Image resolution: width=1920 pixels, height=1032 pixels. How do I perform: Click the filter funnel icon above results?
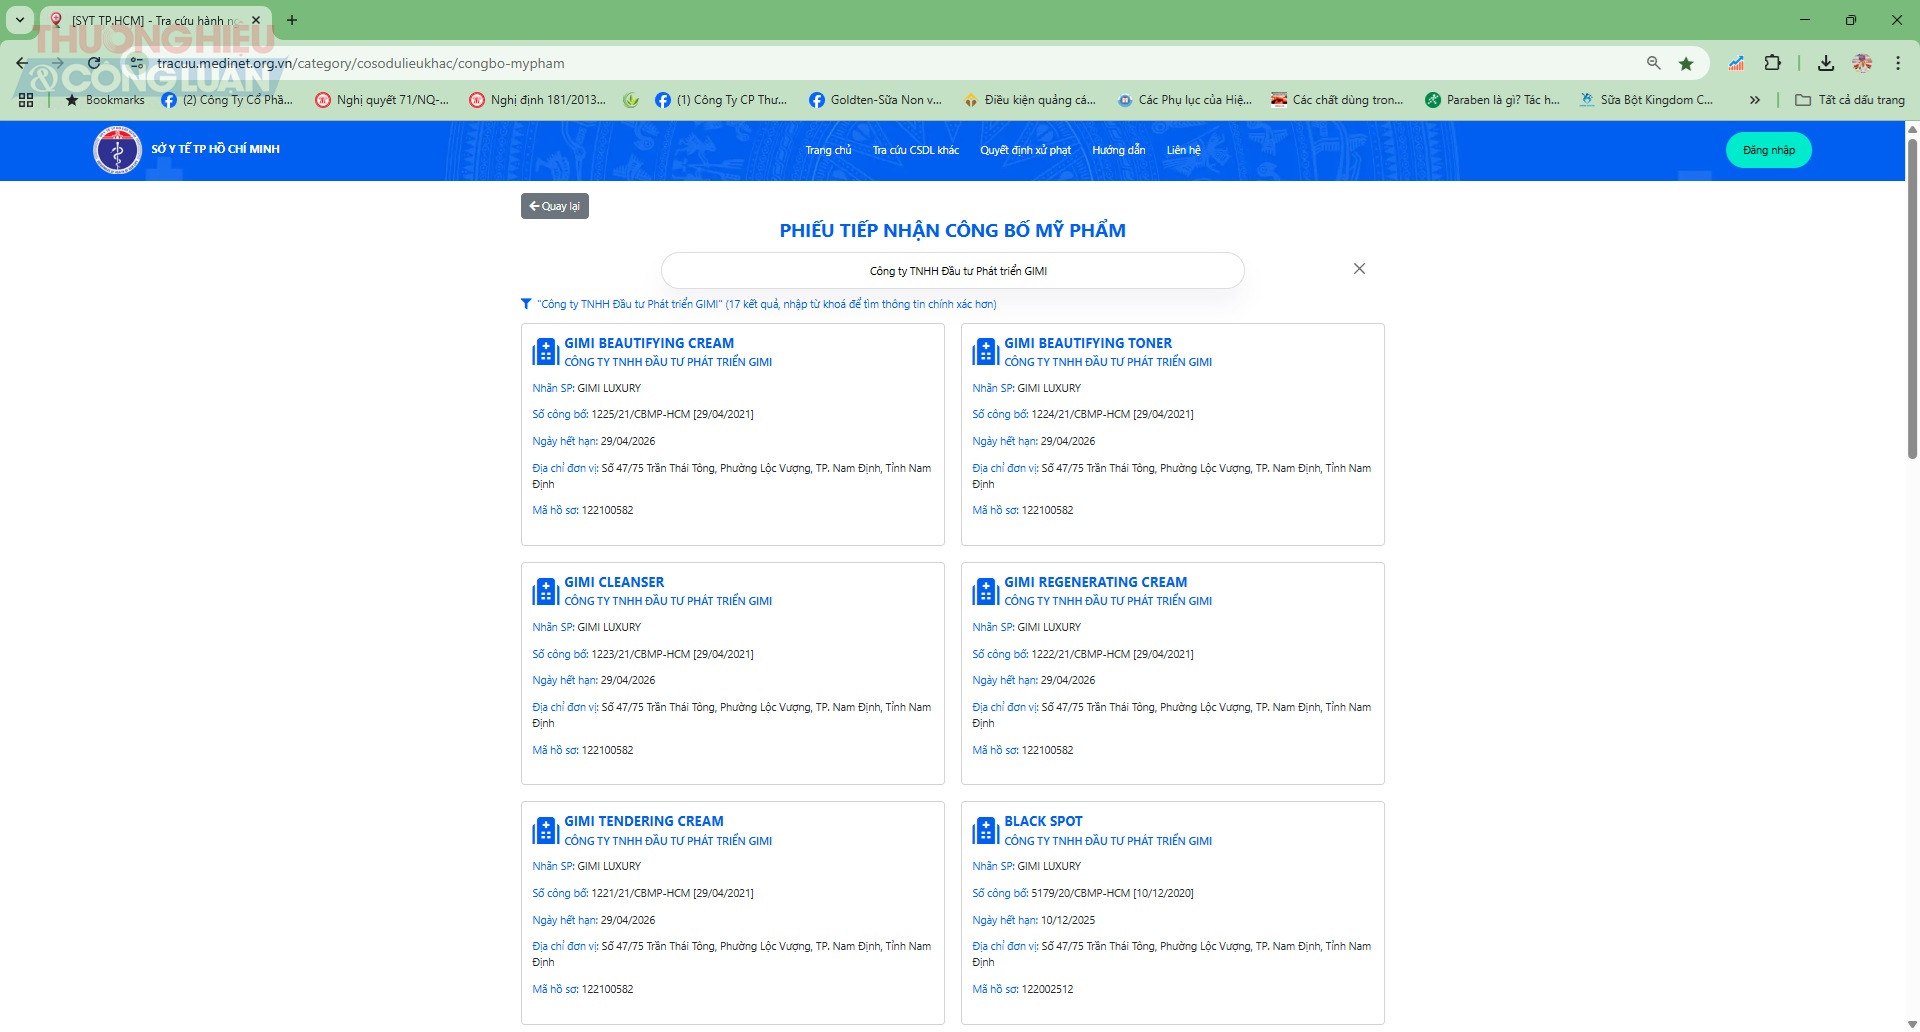coord(526,304)
